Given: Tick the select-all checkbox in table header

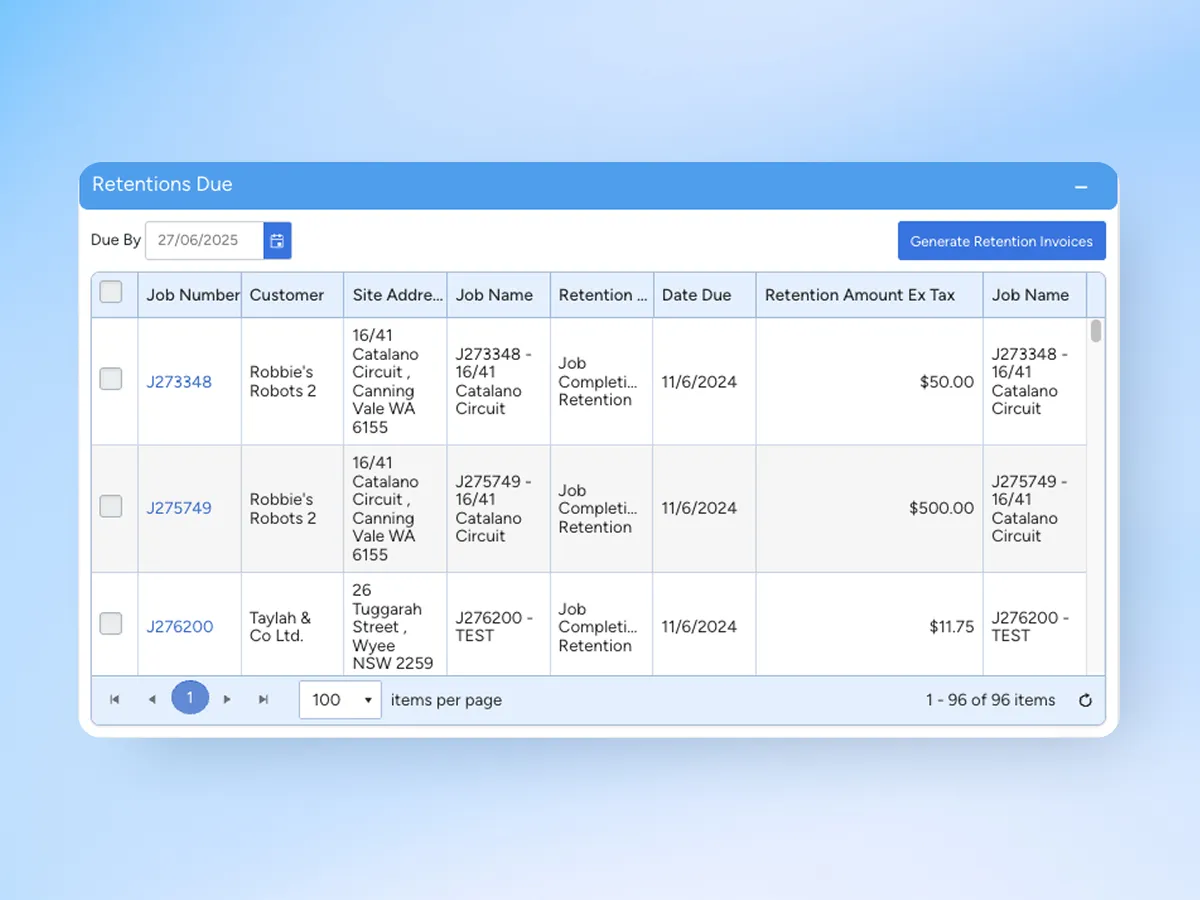Looking at the screenshot, I should (111, 292).
